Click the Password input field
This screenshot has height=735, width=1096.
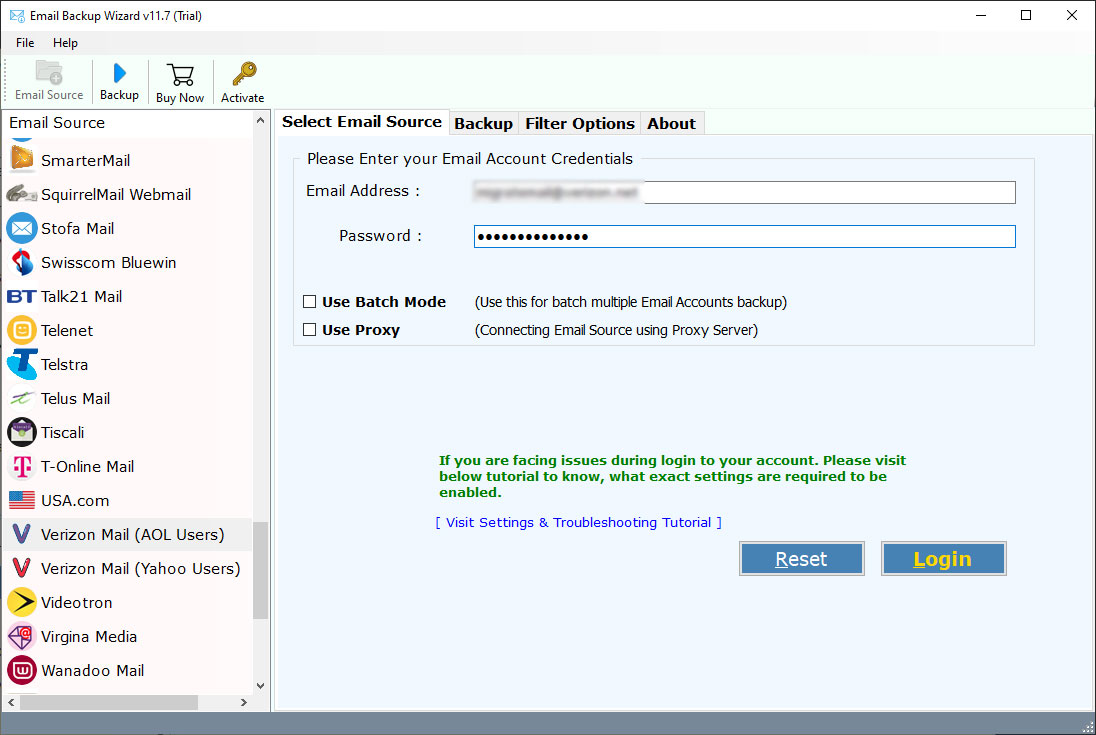(744, 236)
